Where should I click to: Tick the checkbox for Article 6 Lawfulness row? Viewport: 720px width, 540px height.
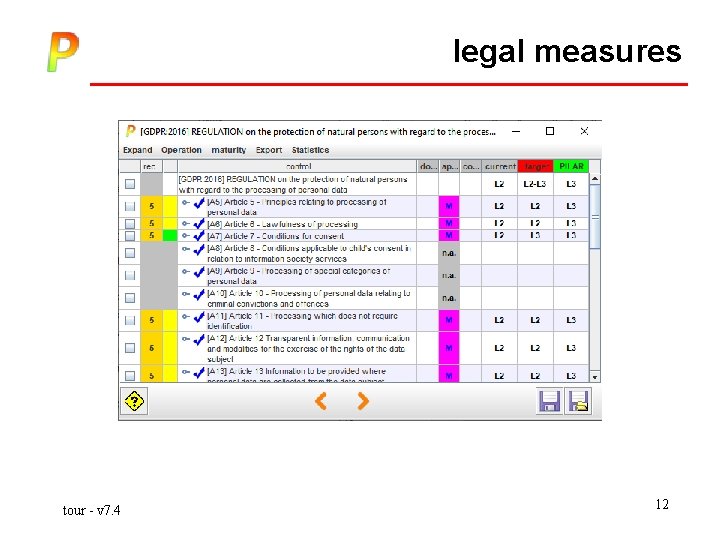(130, 224)
